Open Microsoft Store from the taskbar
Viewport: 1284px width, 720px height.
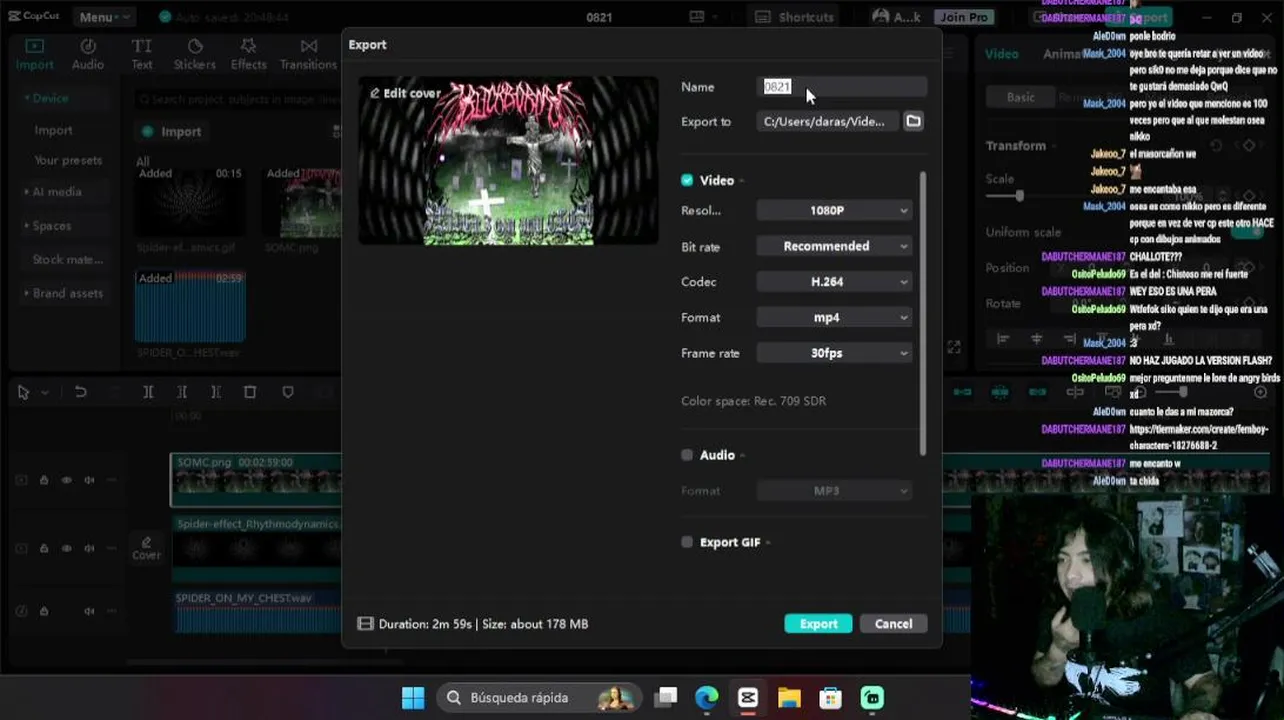point(830,697)
